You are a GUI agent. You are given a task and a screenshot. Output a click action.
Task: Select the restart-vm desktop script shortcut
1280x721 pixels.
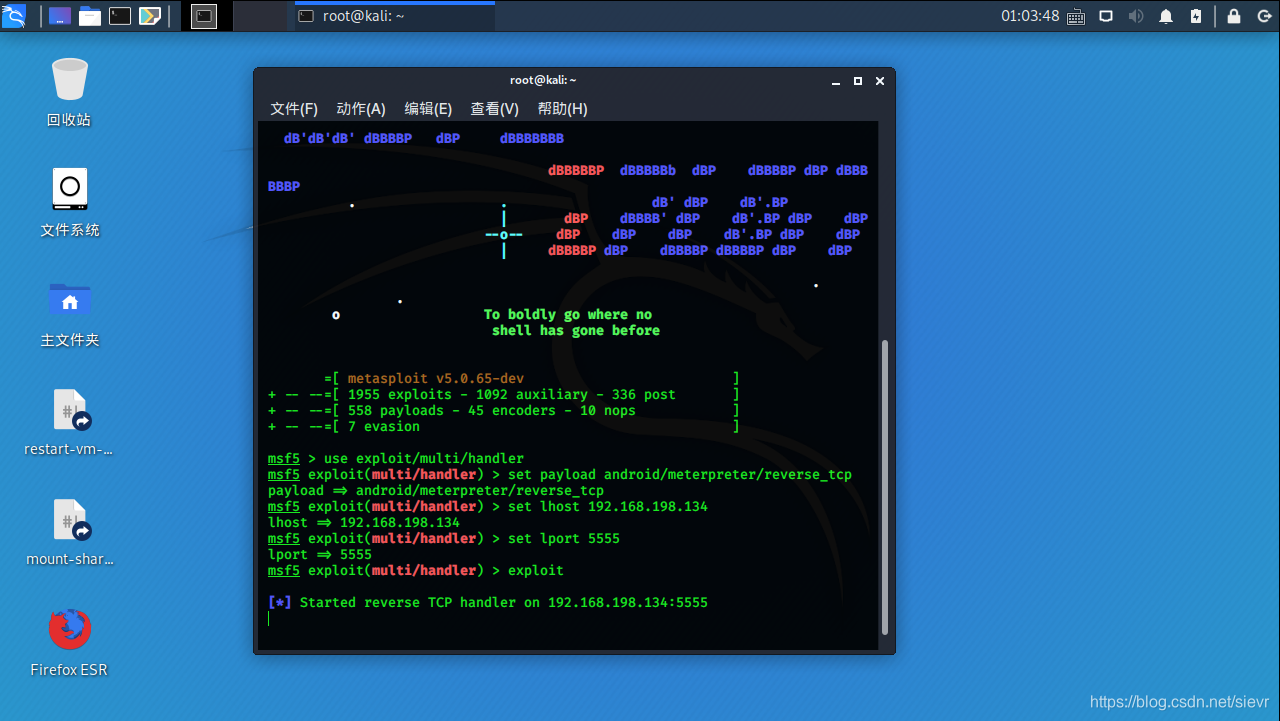[70, 423]
